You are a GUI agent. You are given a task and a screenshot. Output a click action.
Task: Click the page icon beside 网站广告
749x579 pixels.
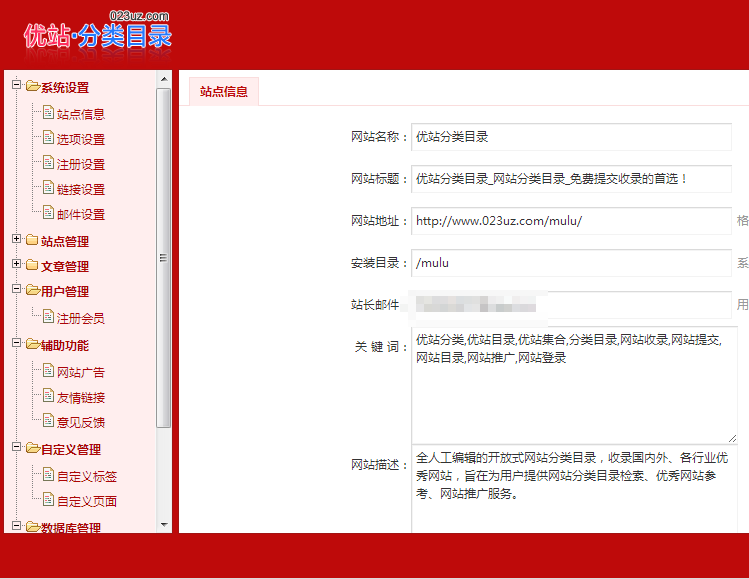point(48,370)
